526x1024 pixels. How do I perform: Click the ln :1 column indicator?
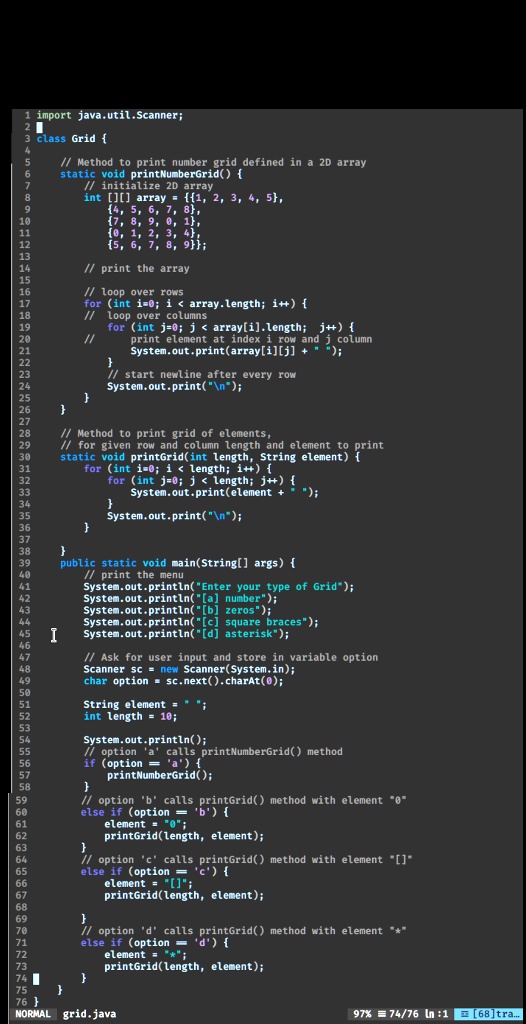click(x=436, y=1014)
